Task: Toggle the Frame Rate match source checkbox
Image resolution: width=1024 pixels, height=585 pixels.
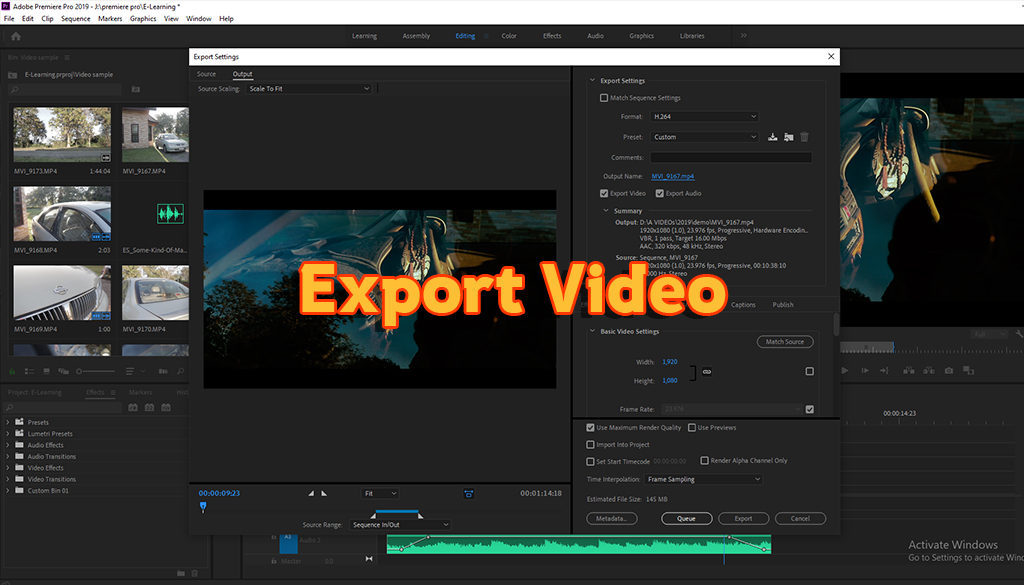Action: pos(810,409)
